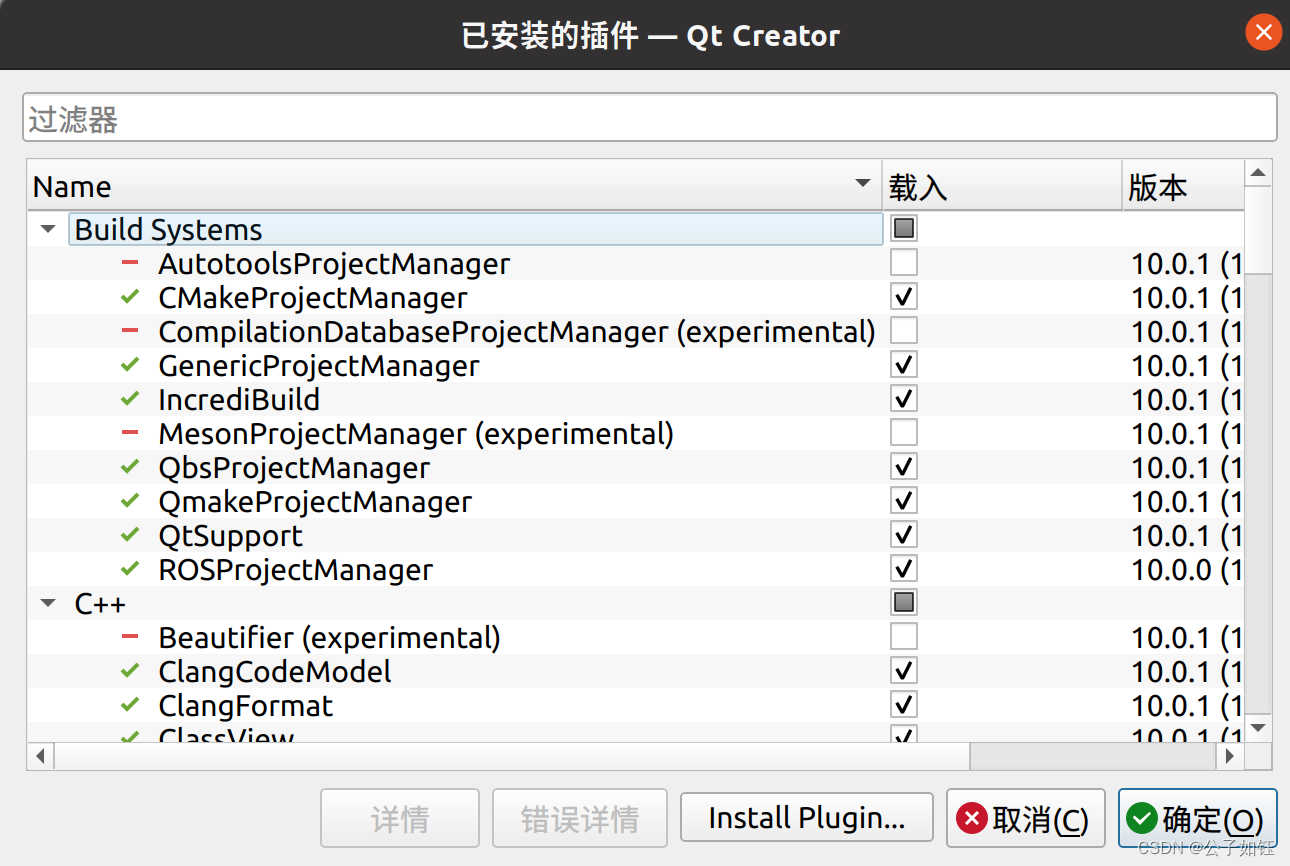Viewport: 1290px width, 866px height.
Task: Uncheck the ClangCodeModel load checkbox
Action: [x=904, y=671]
